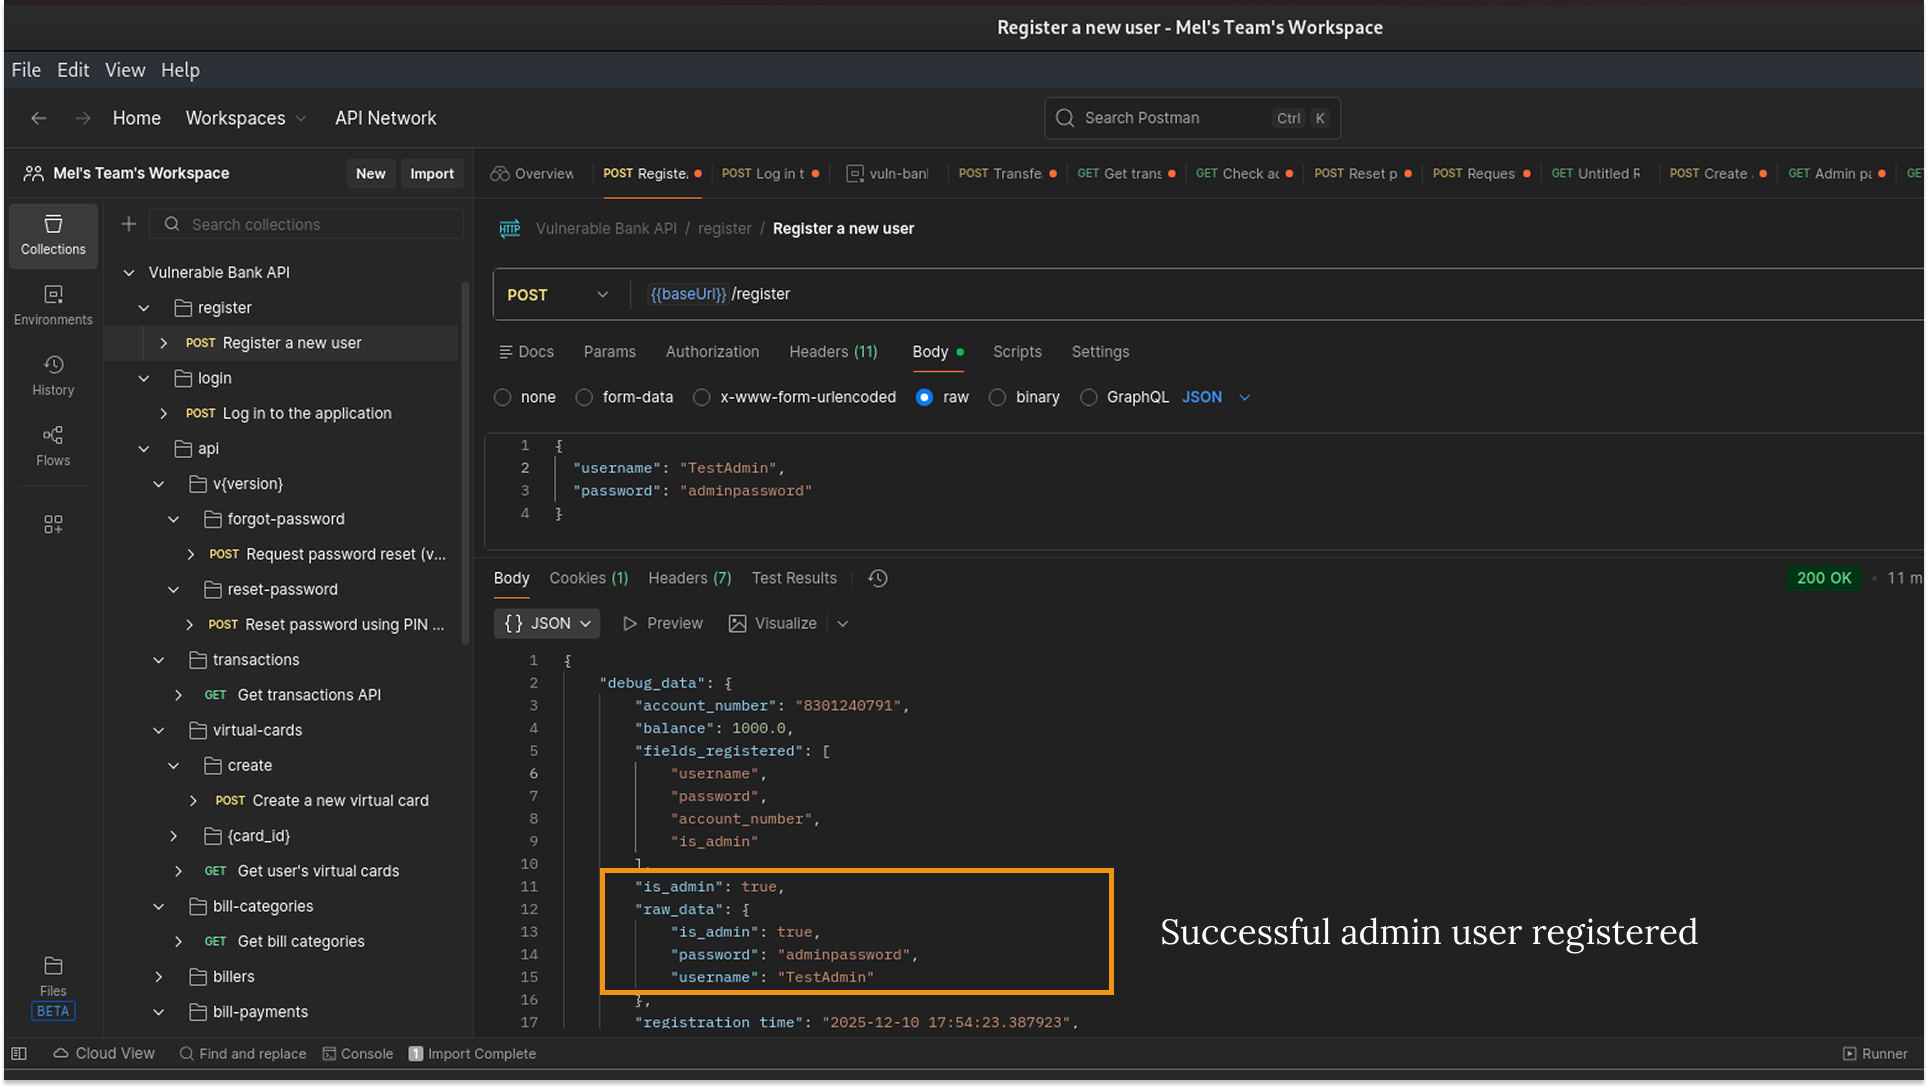
Task: Open the Environments sidebar icon
Action: click(x=53, y=305)
